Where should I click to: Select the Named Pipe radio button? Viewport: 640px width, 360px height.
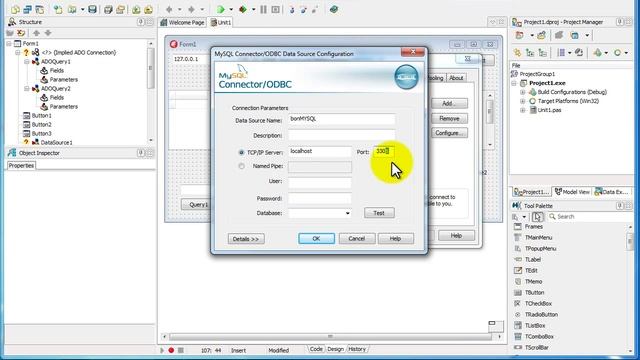pos(241,166)
